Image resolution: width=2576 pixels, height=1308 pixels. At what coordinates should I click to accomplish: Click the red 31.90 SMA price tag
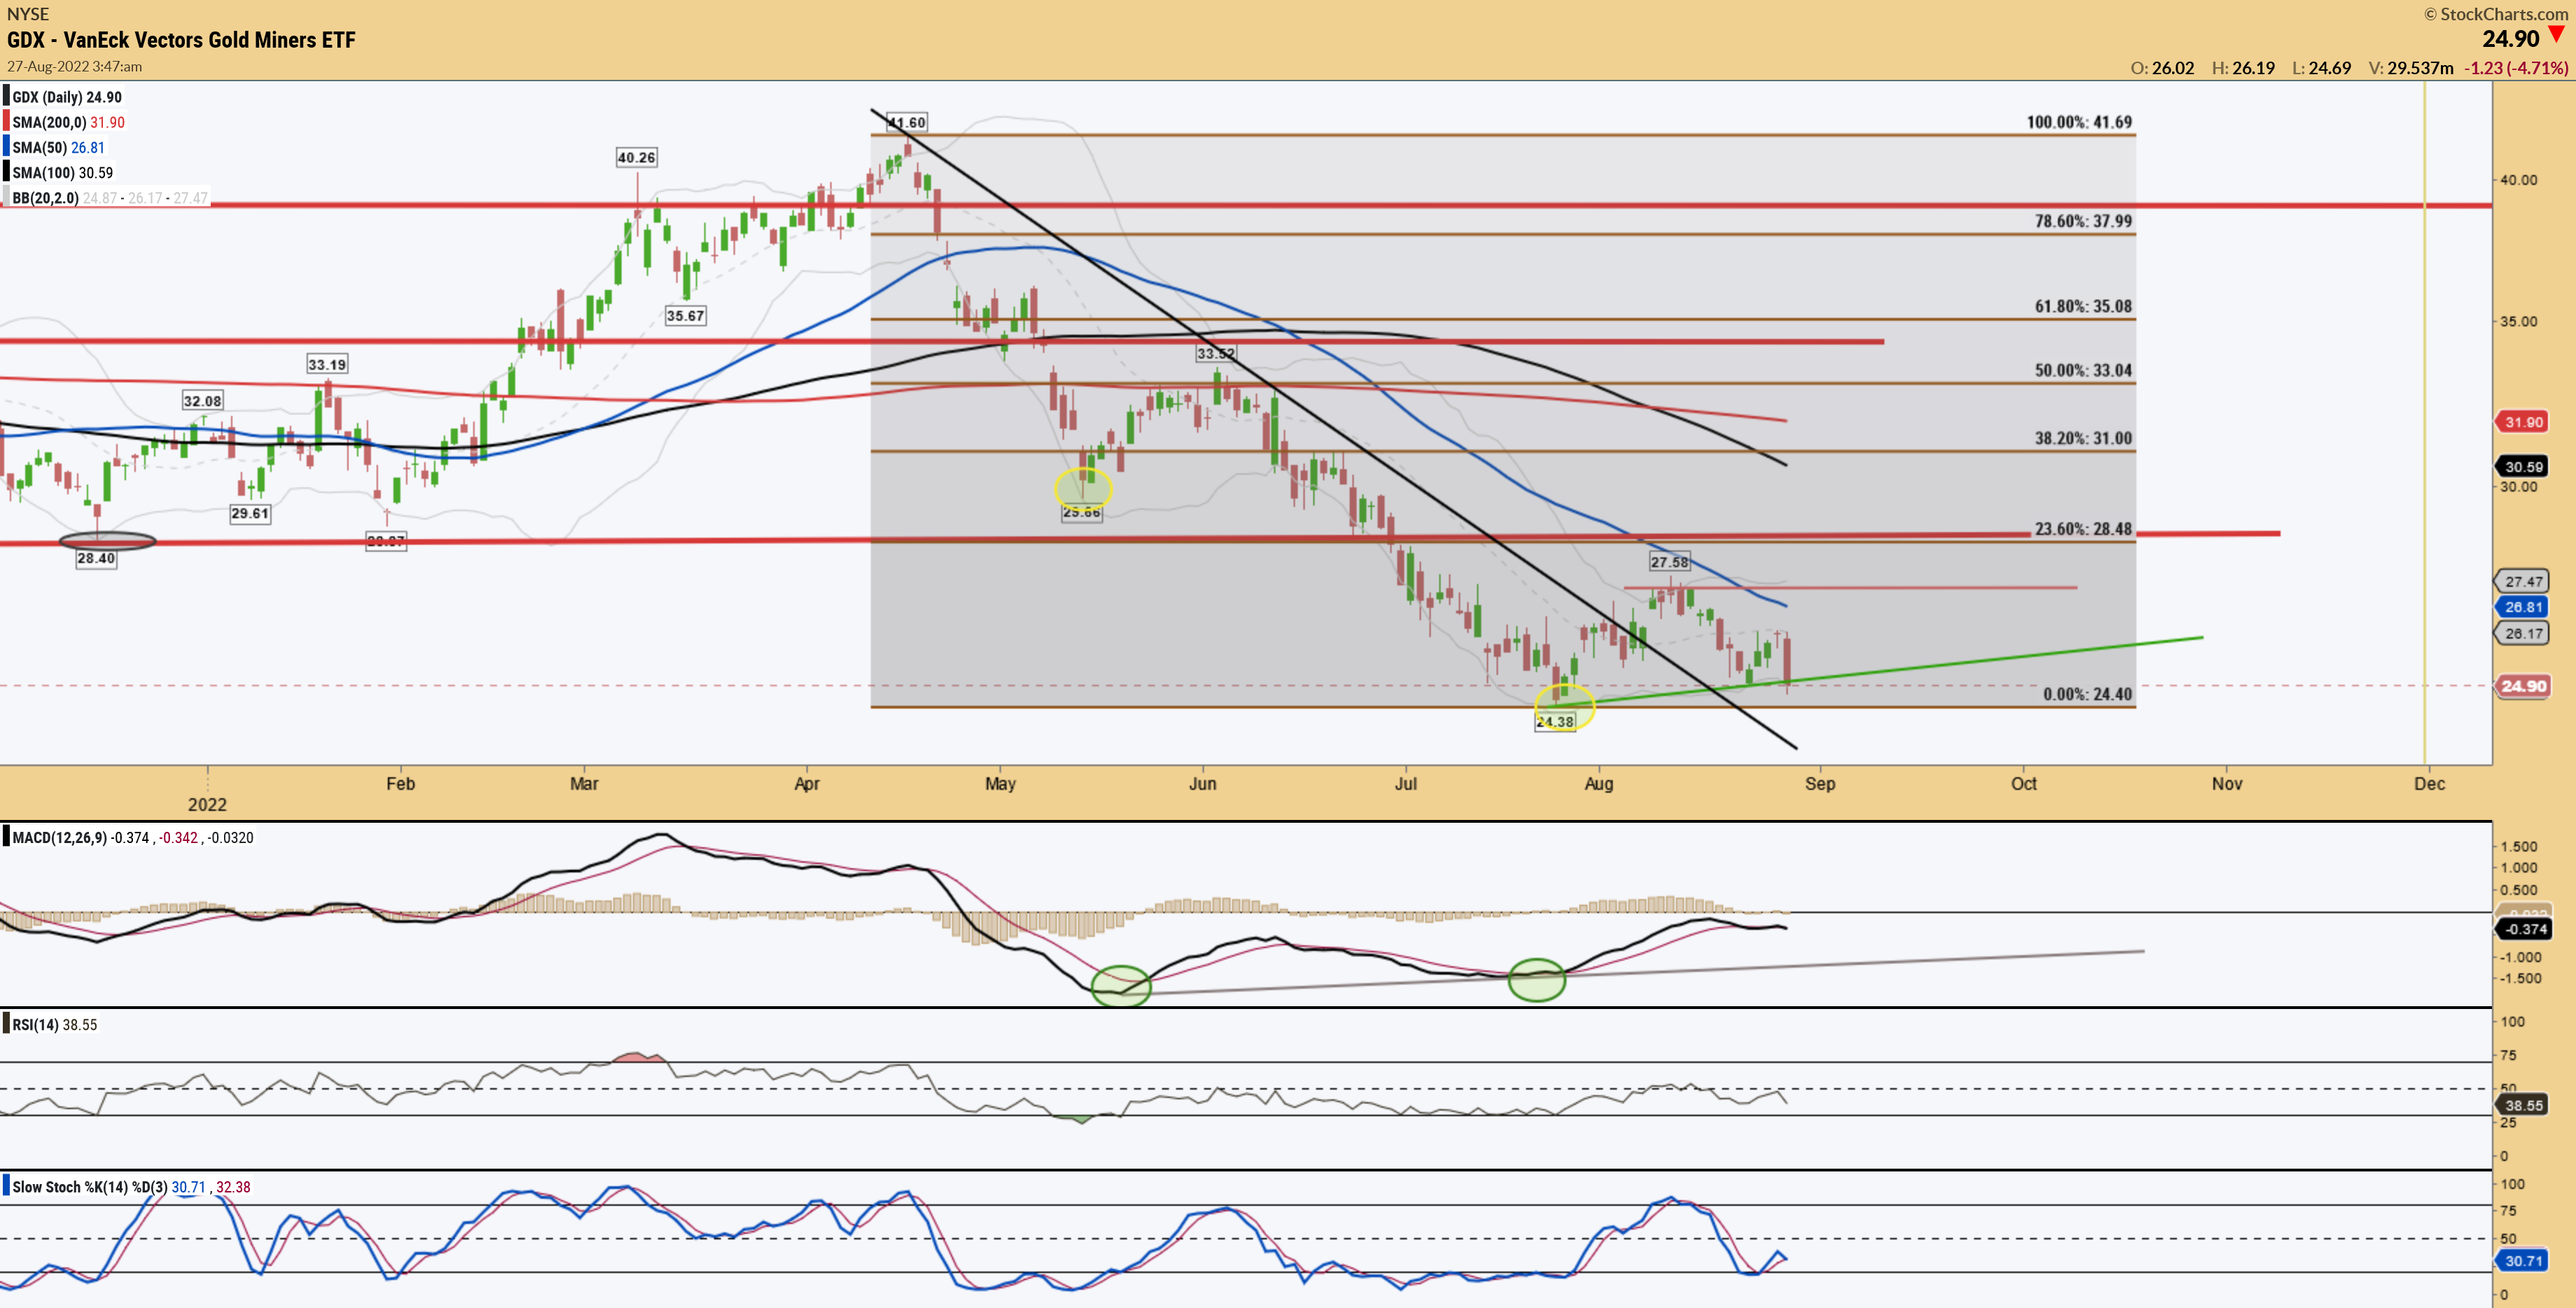[2523, 422]
